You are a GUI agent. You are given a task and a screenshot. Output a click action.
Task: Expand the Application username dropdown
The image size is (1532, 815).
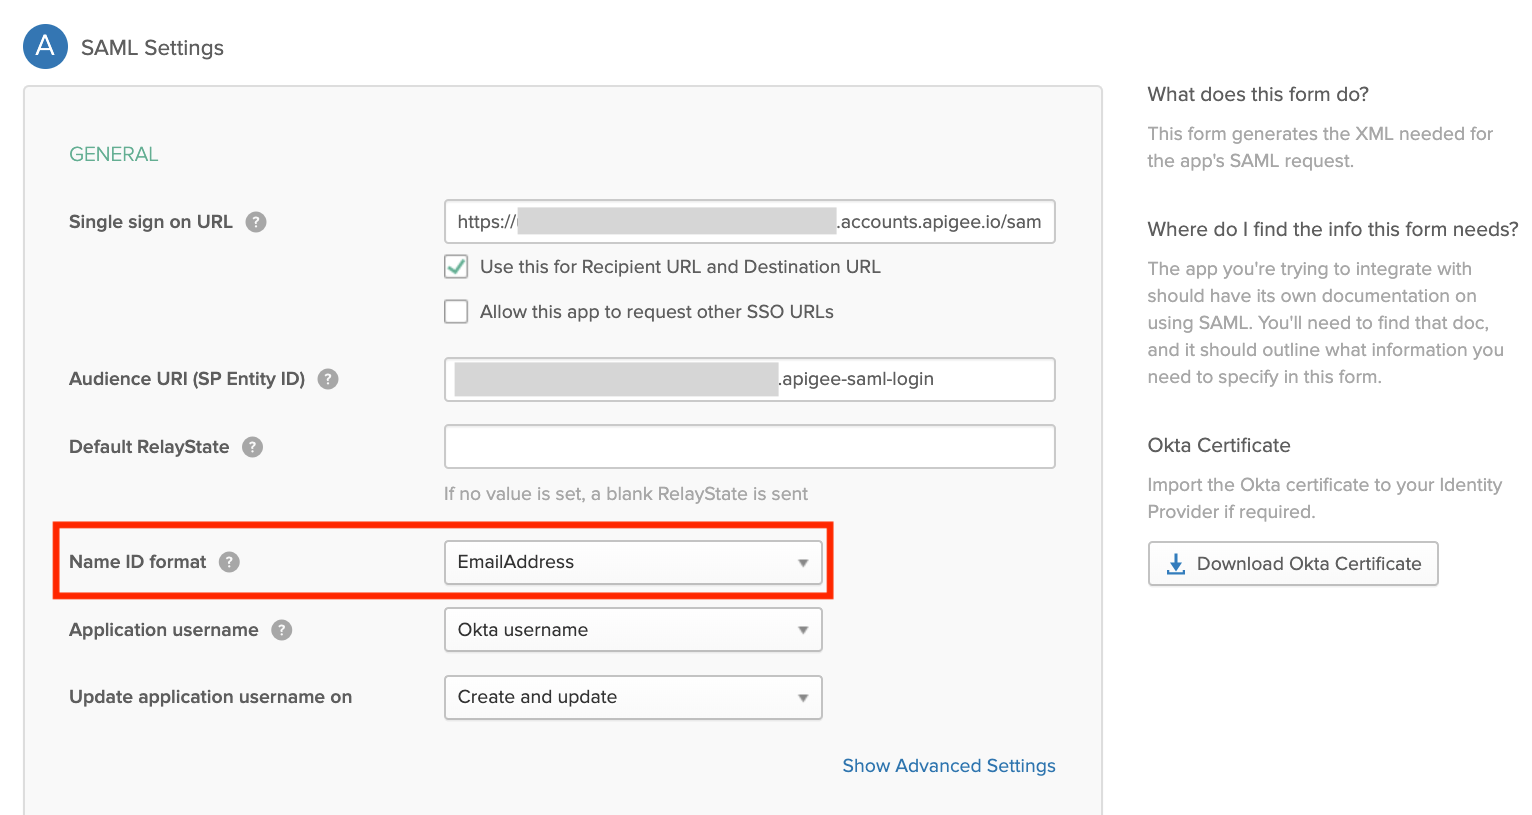(633, 630)
